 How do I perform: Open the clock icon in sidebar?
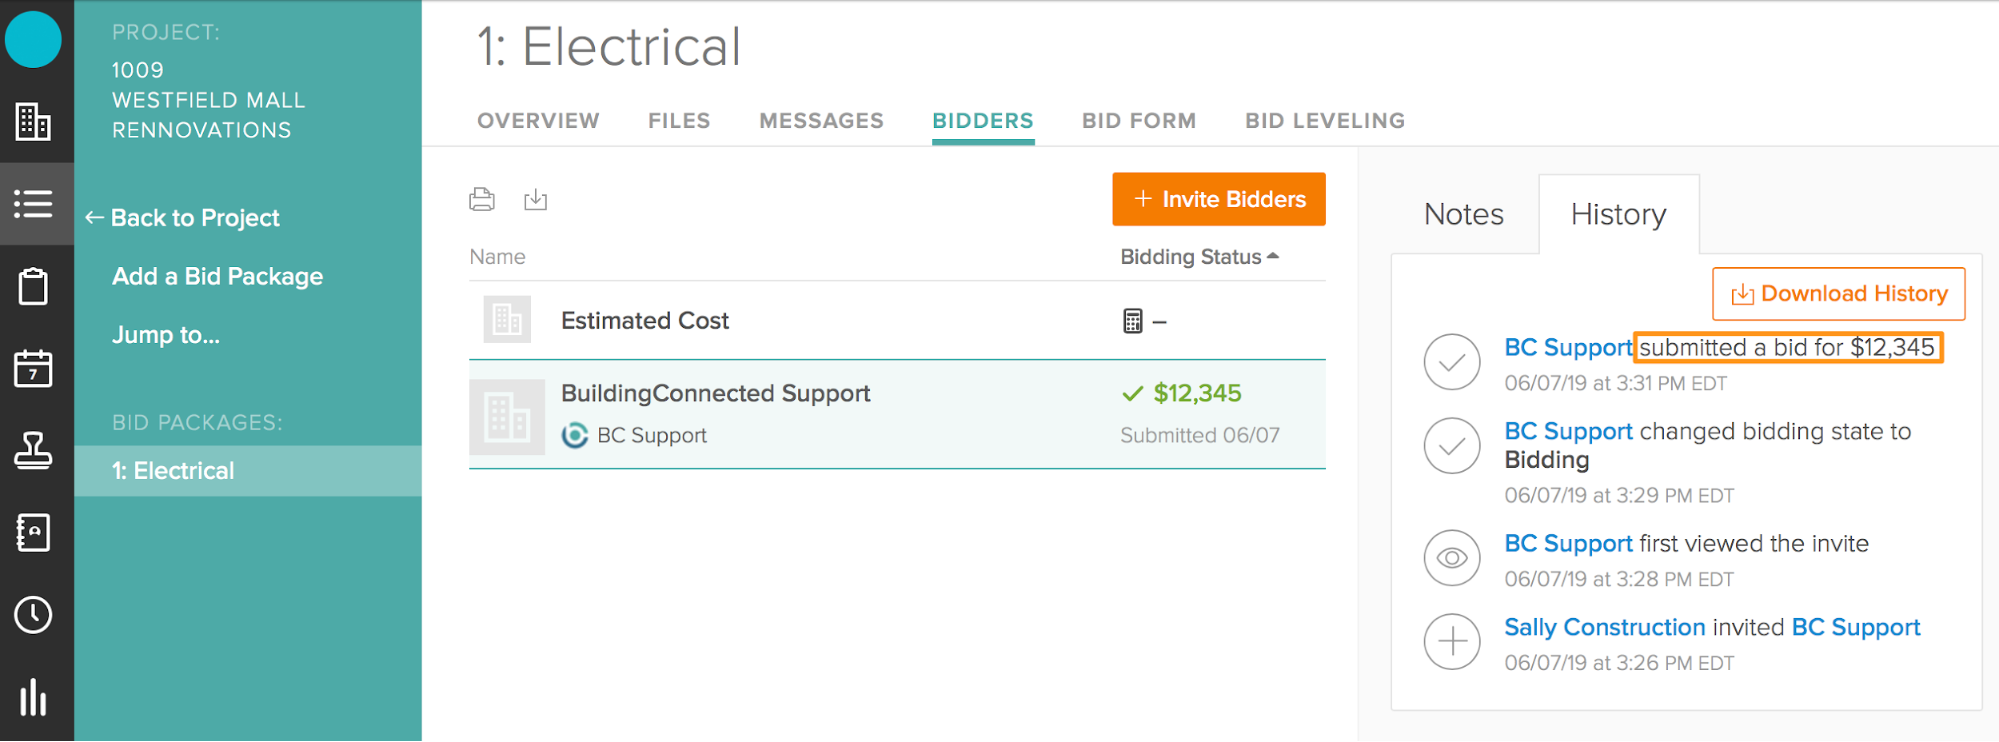point(33,615)
